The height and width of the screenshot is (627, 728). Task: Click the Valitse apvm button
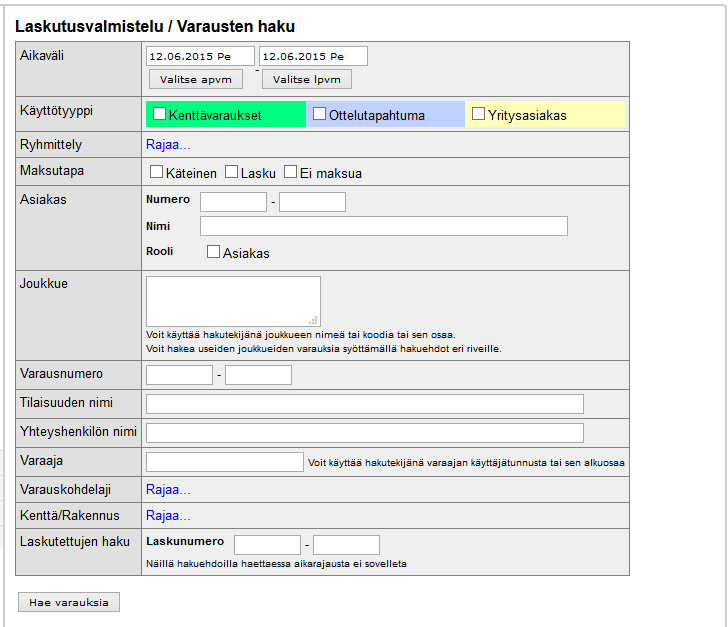click(x=195, y=79)
